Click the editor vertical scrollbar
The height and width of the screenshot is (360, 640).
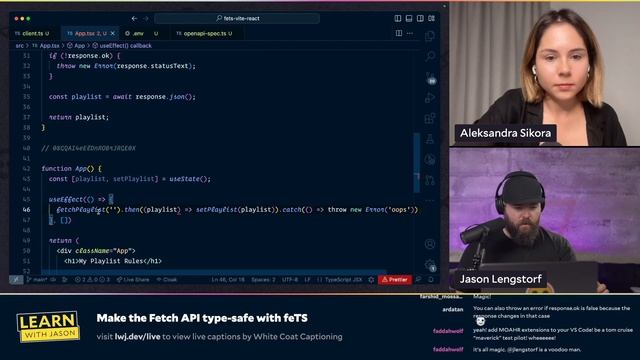(x=417, y=162)
